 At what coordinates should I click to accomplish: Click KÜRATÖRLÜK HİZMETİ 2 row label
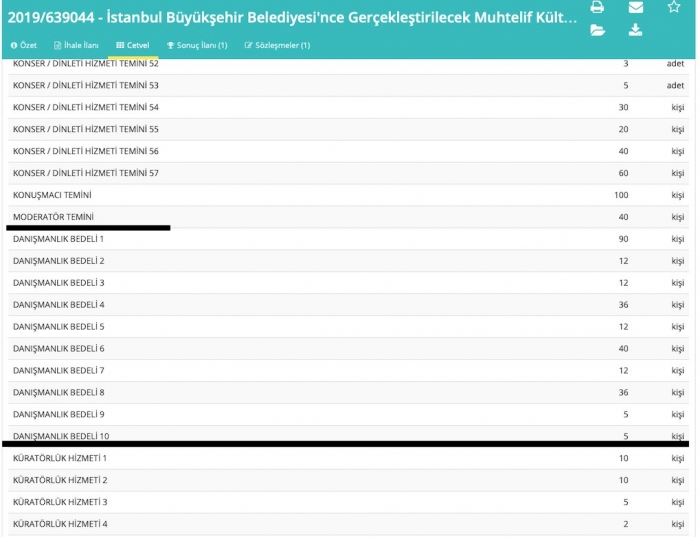tap(60, 480)
